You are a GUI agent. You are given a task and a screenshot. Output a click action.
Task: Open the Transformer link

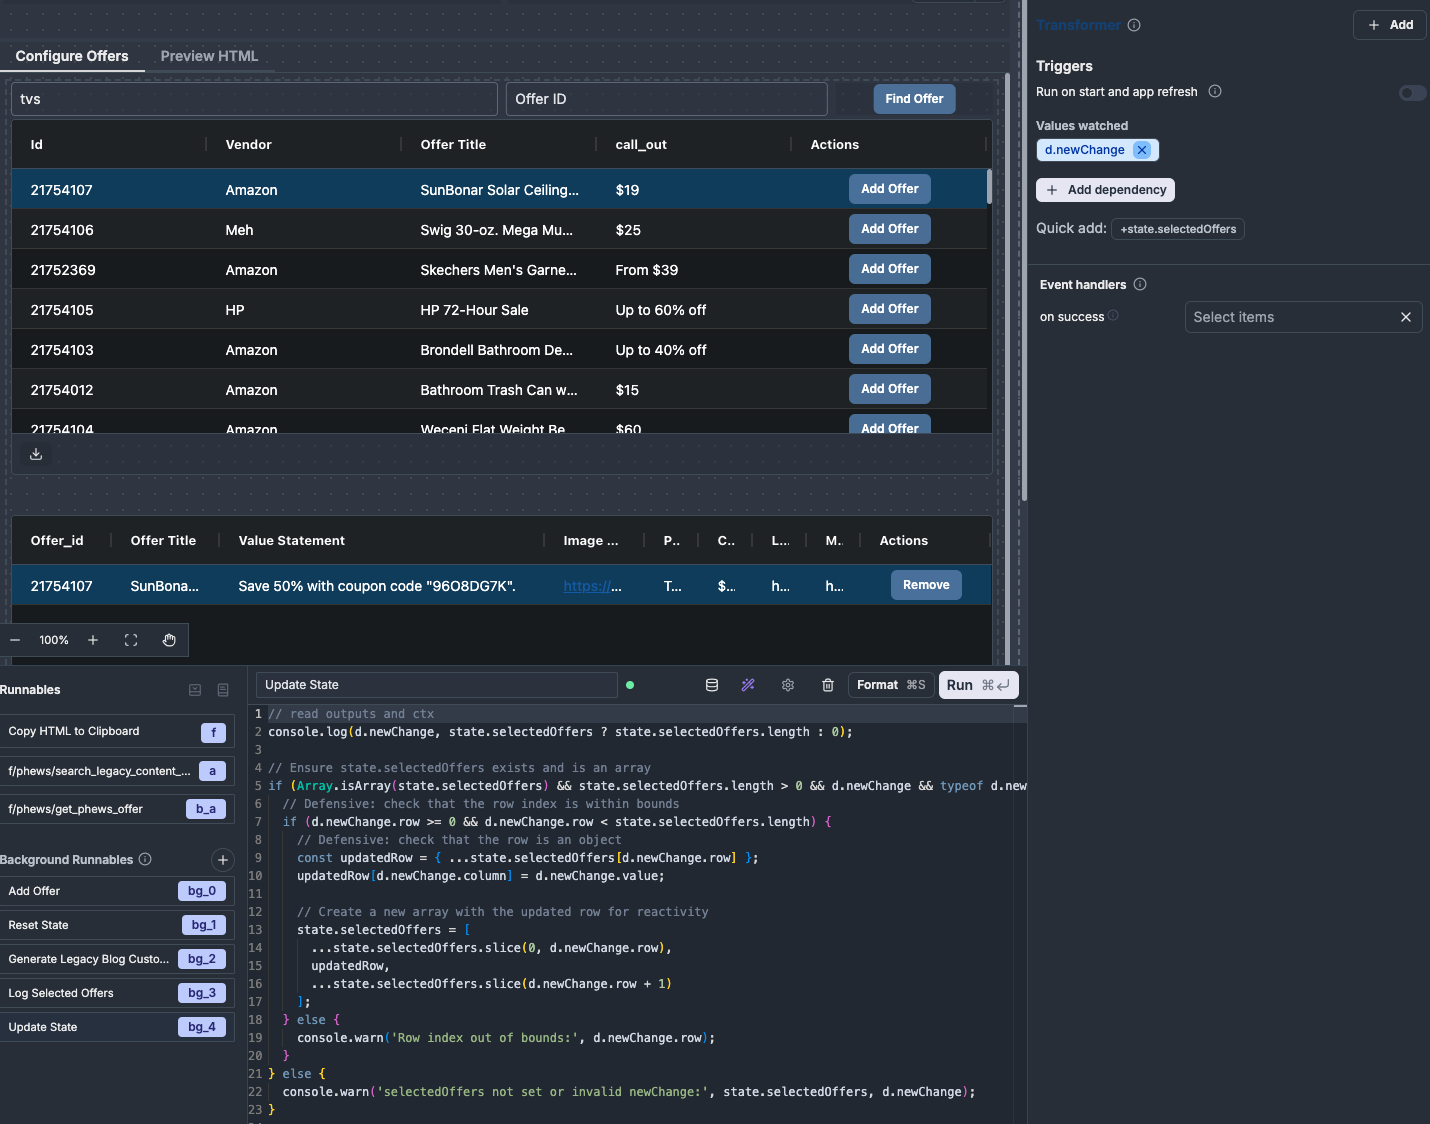point(1078,25)
